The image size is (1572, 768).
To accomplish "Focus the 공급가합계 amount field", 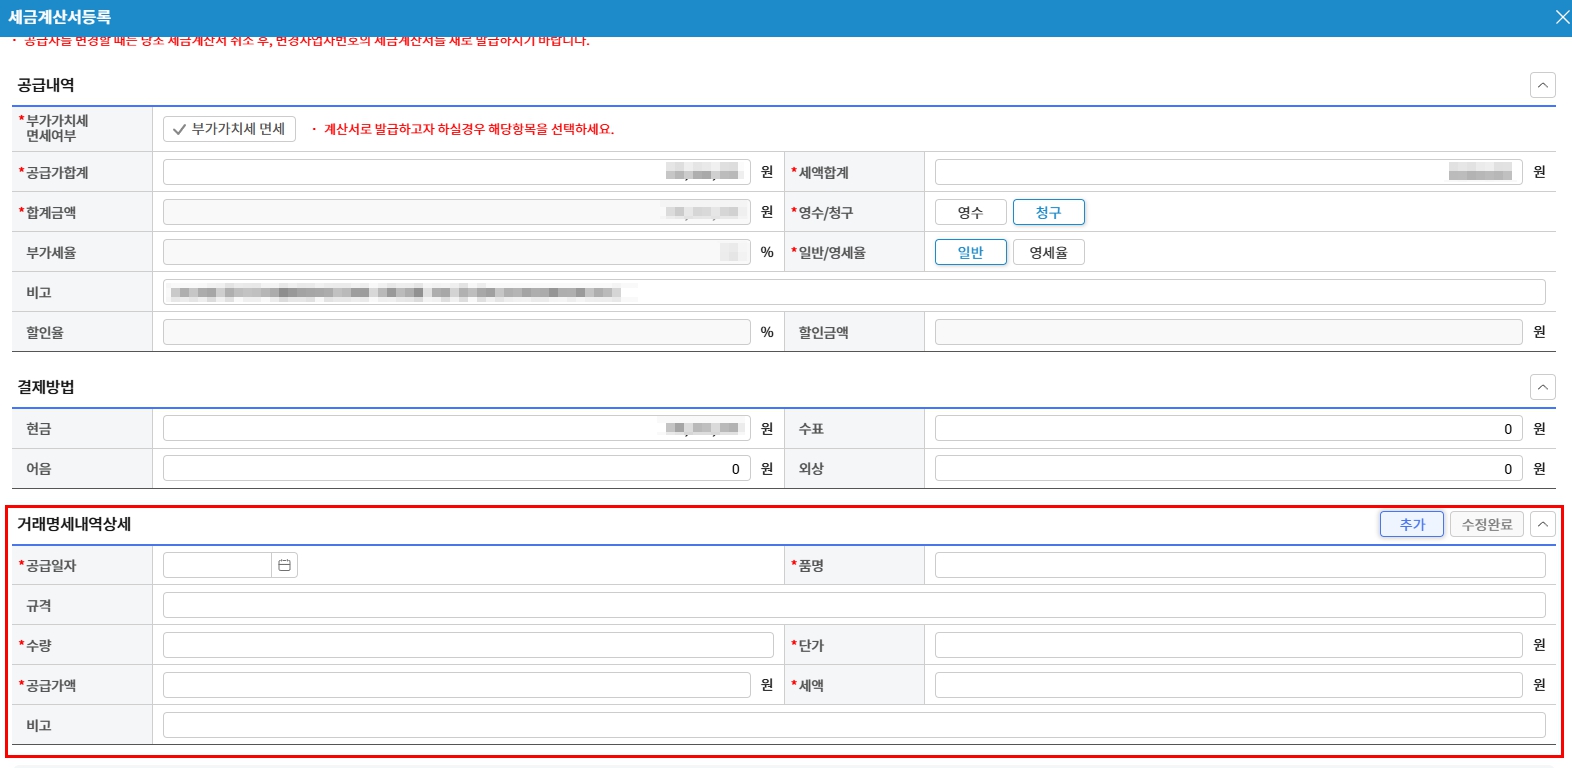I will [457, 172].
